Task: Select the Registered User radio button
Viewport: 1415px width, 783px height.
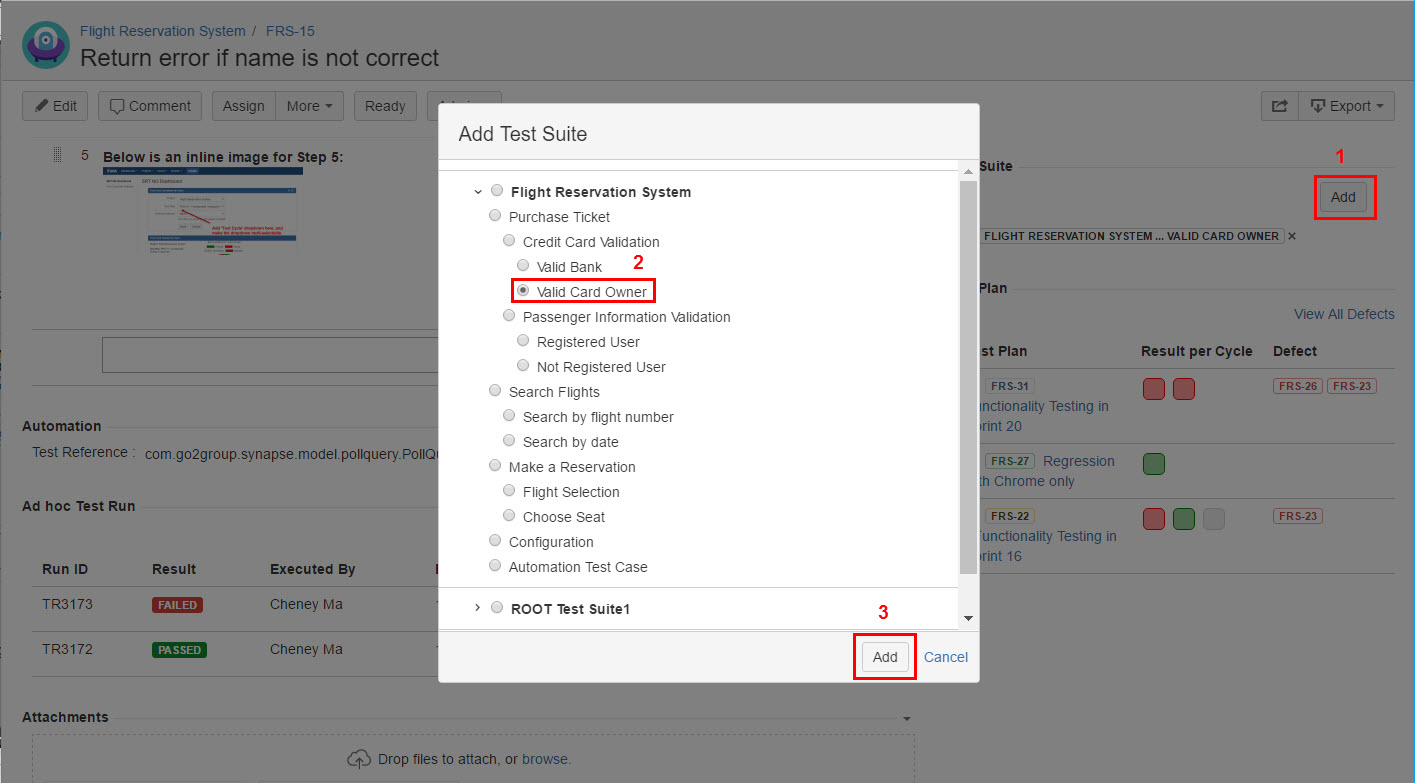Action: (x=523, y=341)
